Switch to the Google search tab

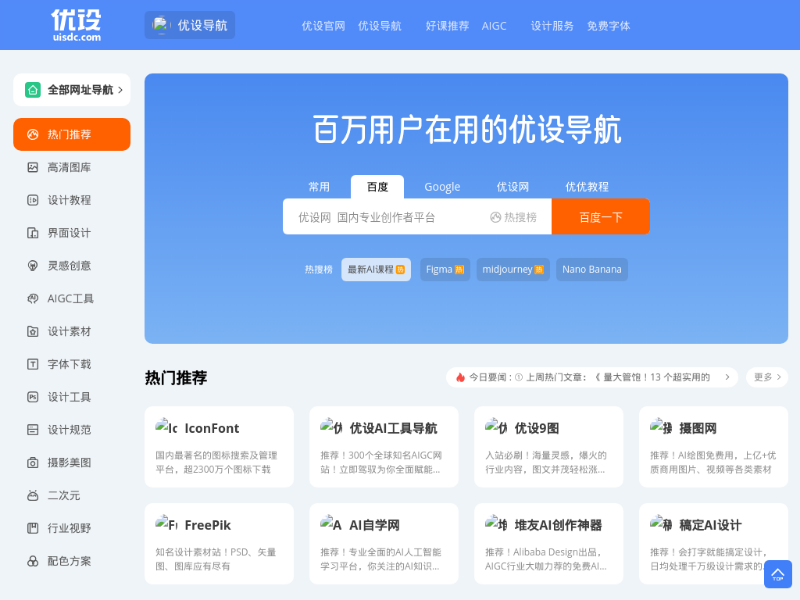coord(442,187)
